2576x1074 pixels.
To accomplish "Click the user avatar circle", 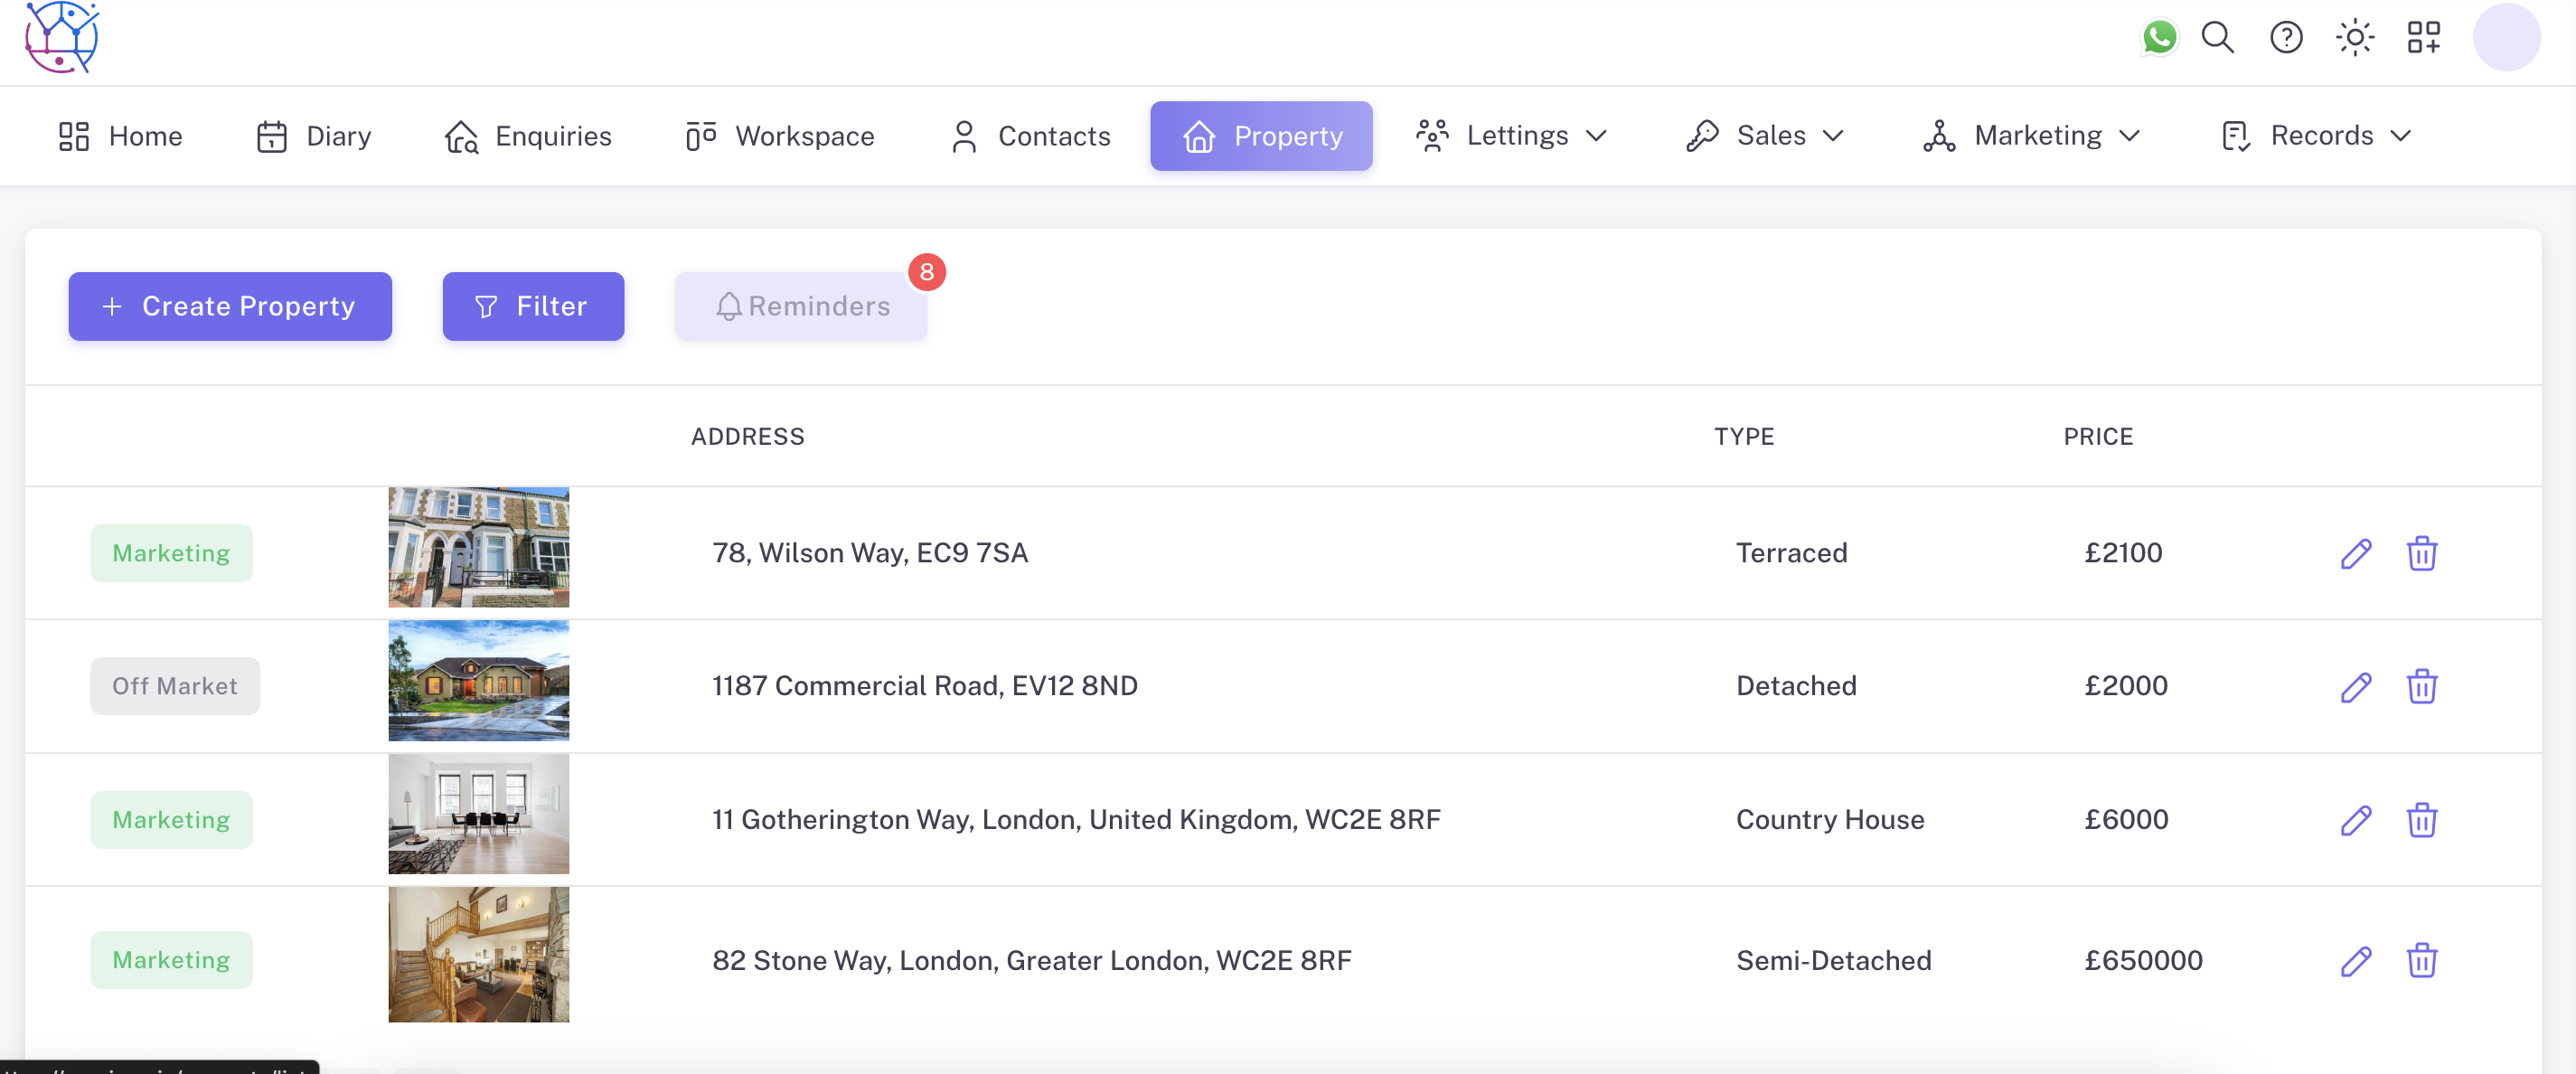I will 2506,38.
